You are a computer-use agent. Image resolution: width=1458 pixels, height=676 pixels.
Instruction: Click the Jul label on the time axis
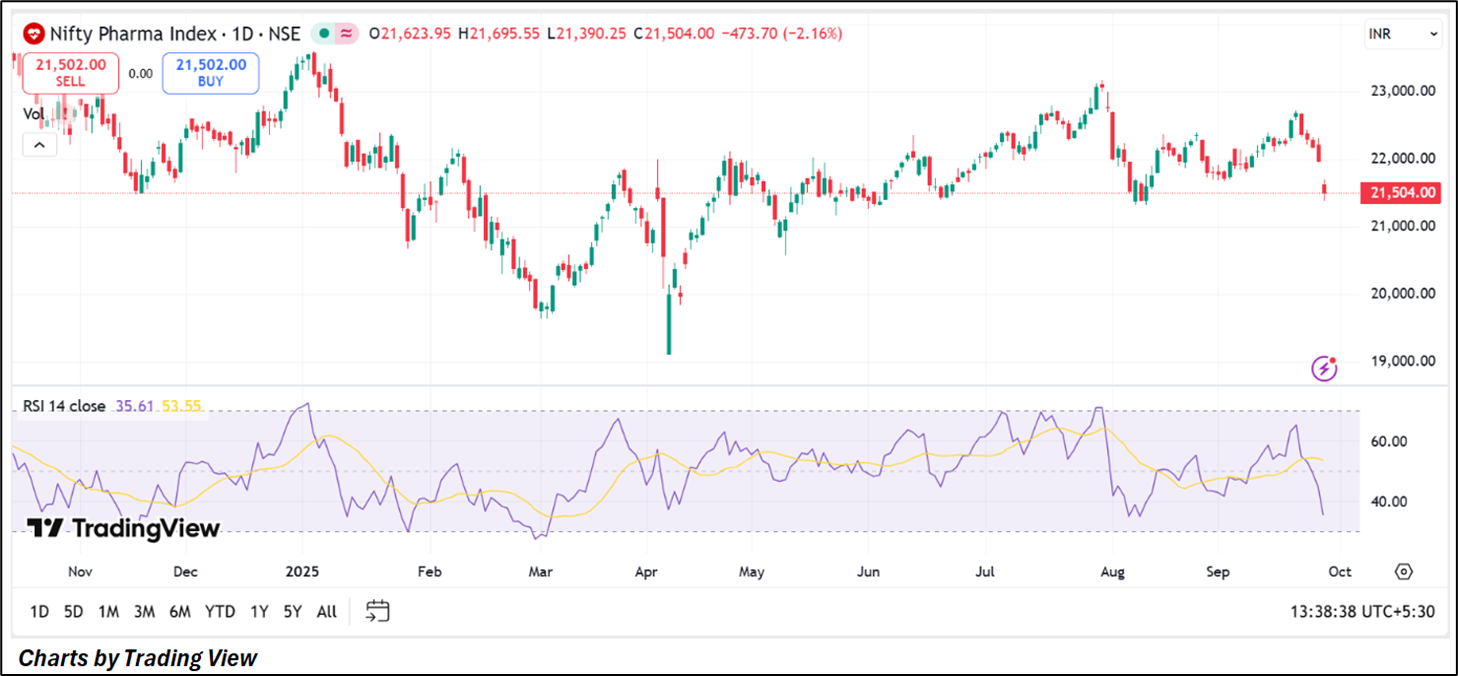point(986,572)
